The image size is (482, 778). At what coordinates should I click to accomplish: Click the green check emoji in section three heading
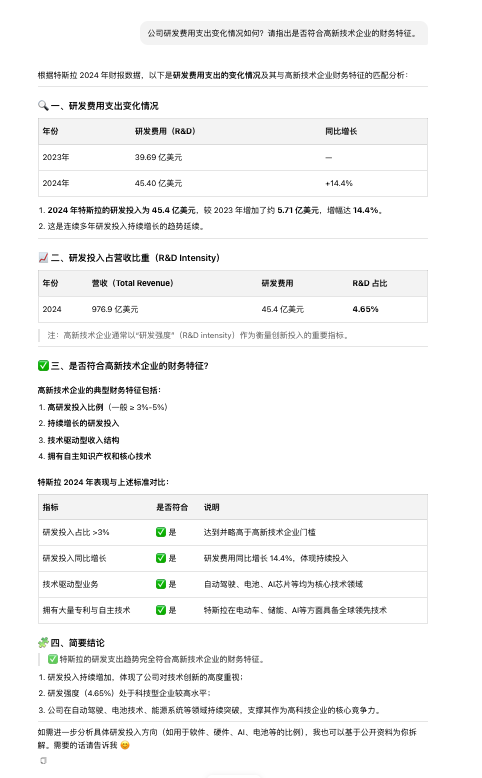[43, 366]
